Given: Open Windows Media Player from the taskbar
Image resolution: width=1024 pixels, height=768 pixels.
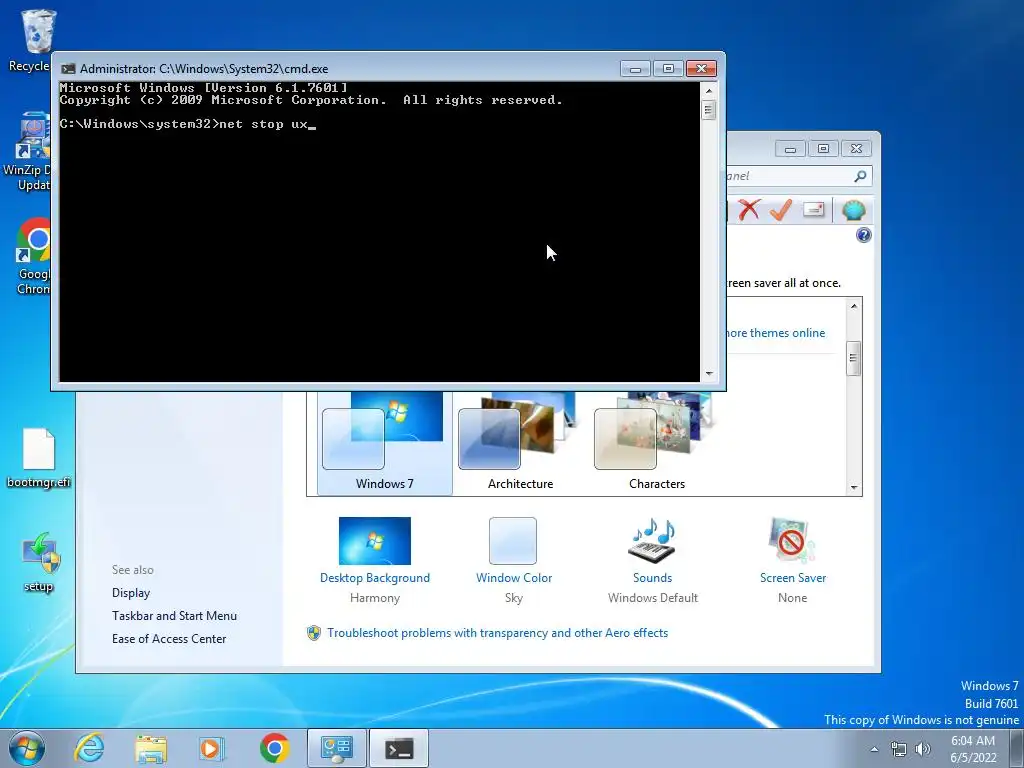Looking at the screenshot, I should click(212, 748).
